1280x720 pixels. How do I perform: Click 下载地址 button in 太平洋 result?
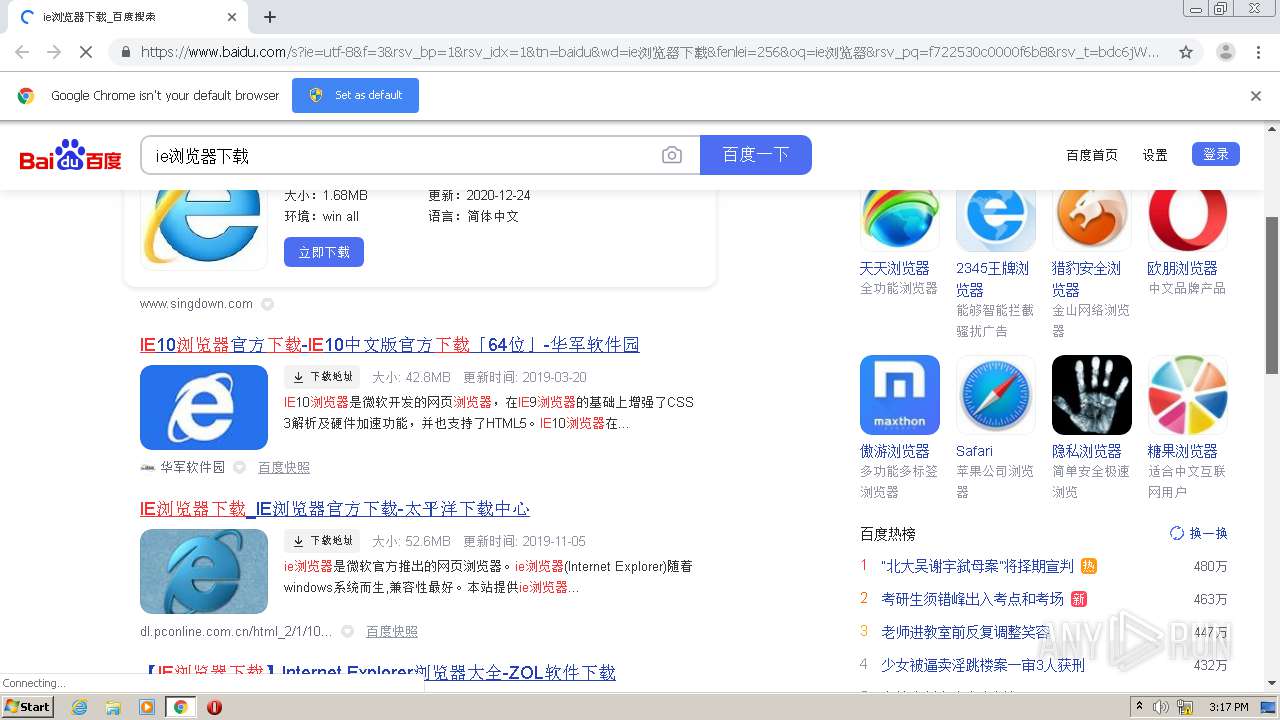pyautogui.click(x=322, y=541)
